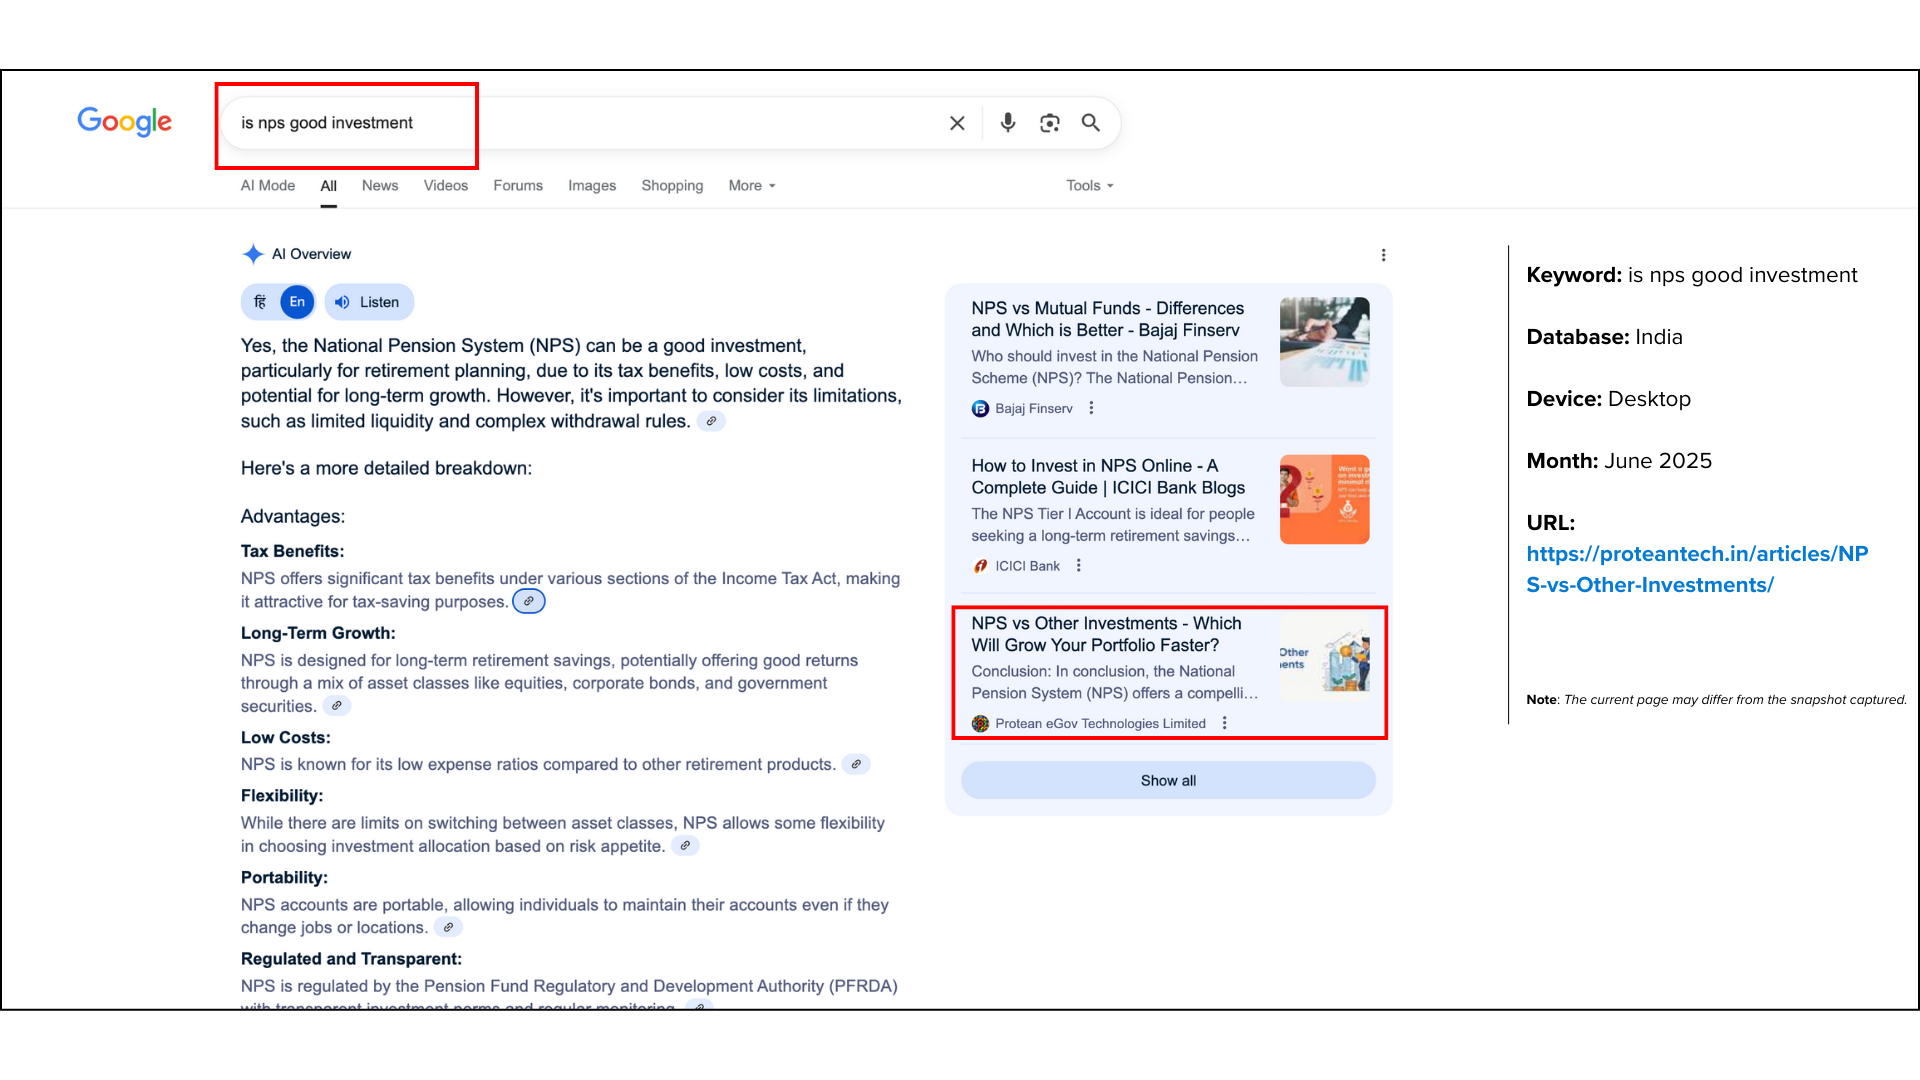1920x1080 pixels.
Task: Click the Bajaj Finserv article thumbnail
Action: pos(1324,342)
